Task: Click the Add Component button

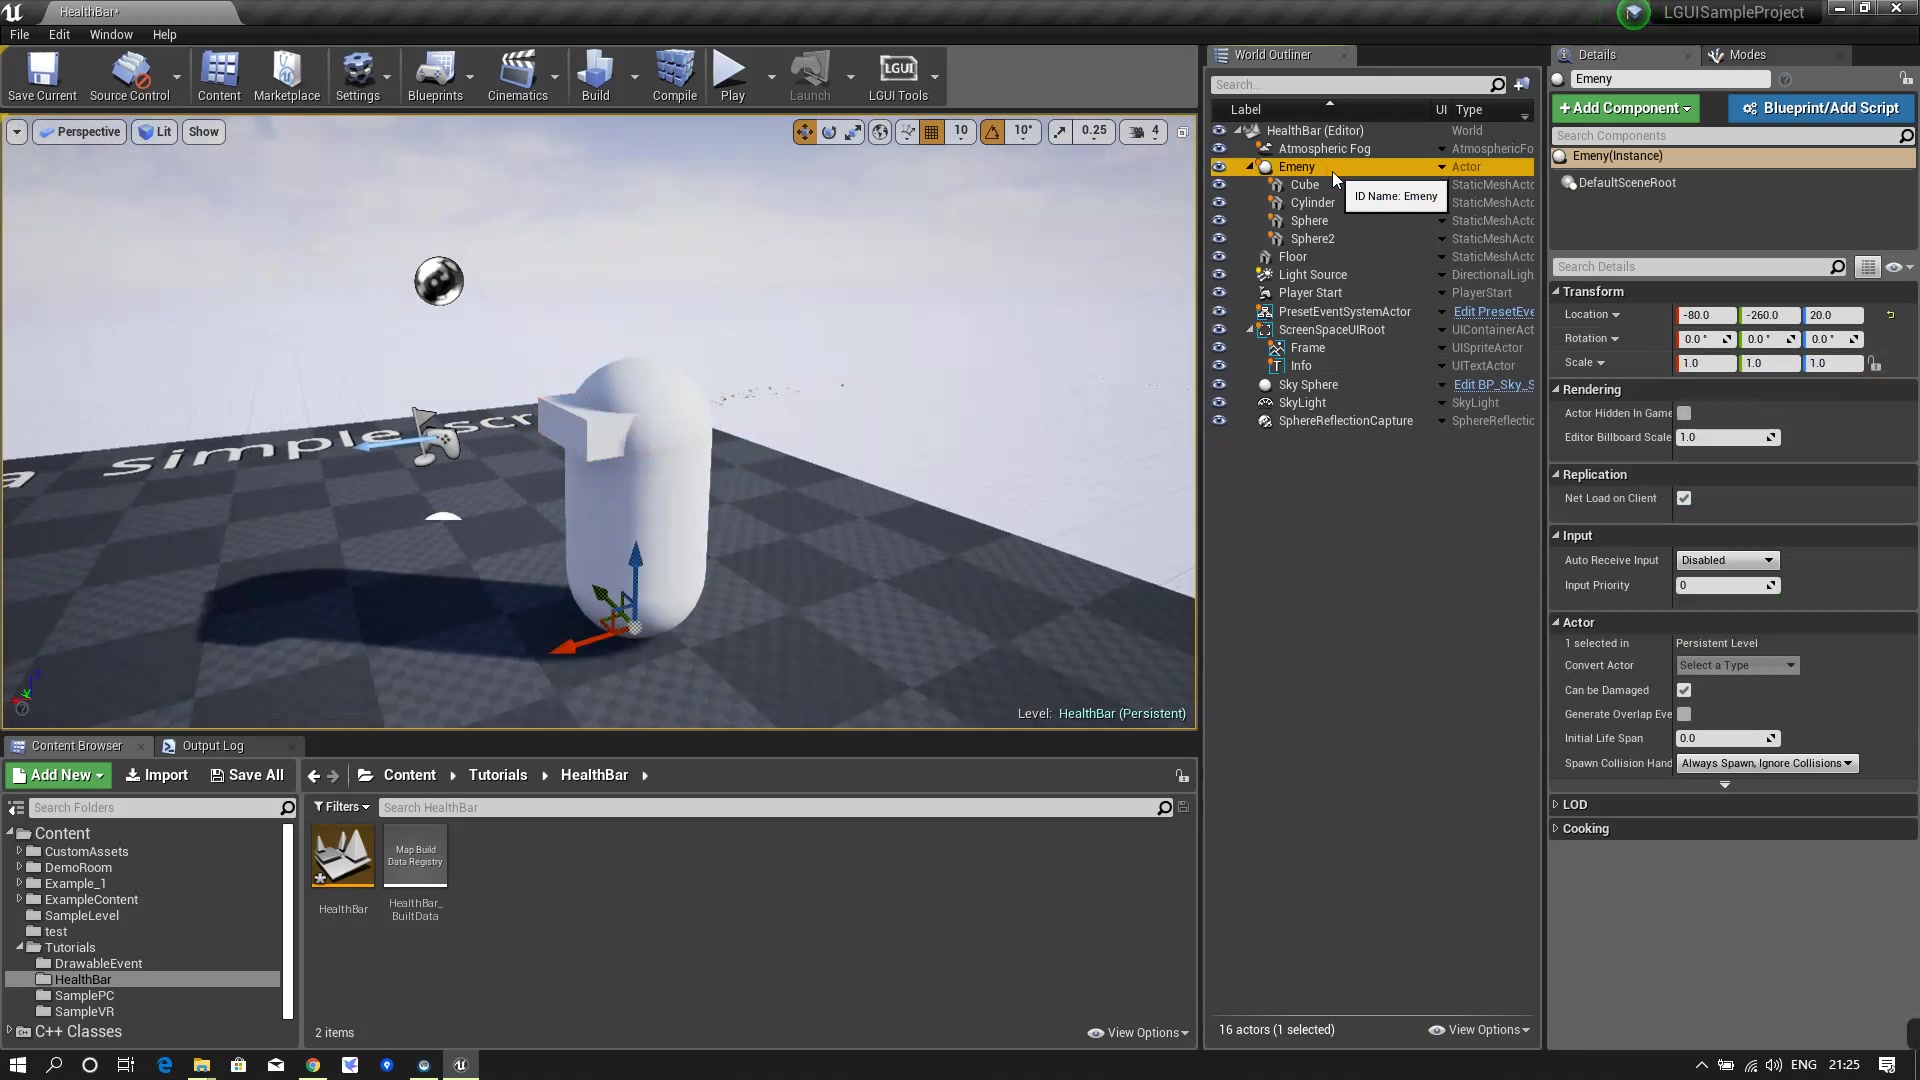Action: (x=1625, y=108)
